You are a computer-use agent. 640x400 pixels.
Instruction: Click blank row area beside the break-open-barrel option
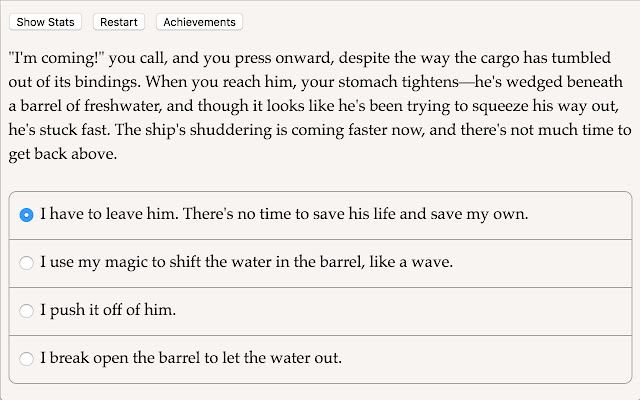click(x=486, y=359)
